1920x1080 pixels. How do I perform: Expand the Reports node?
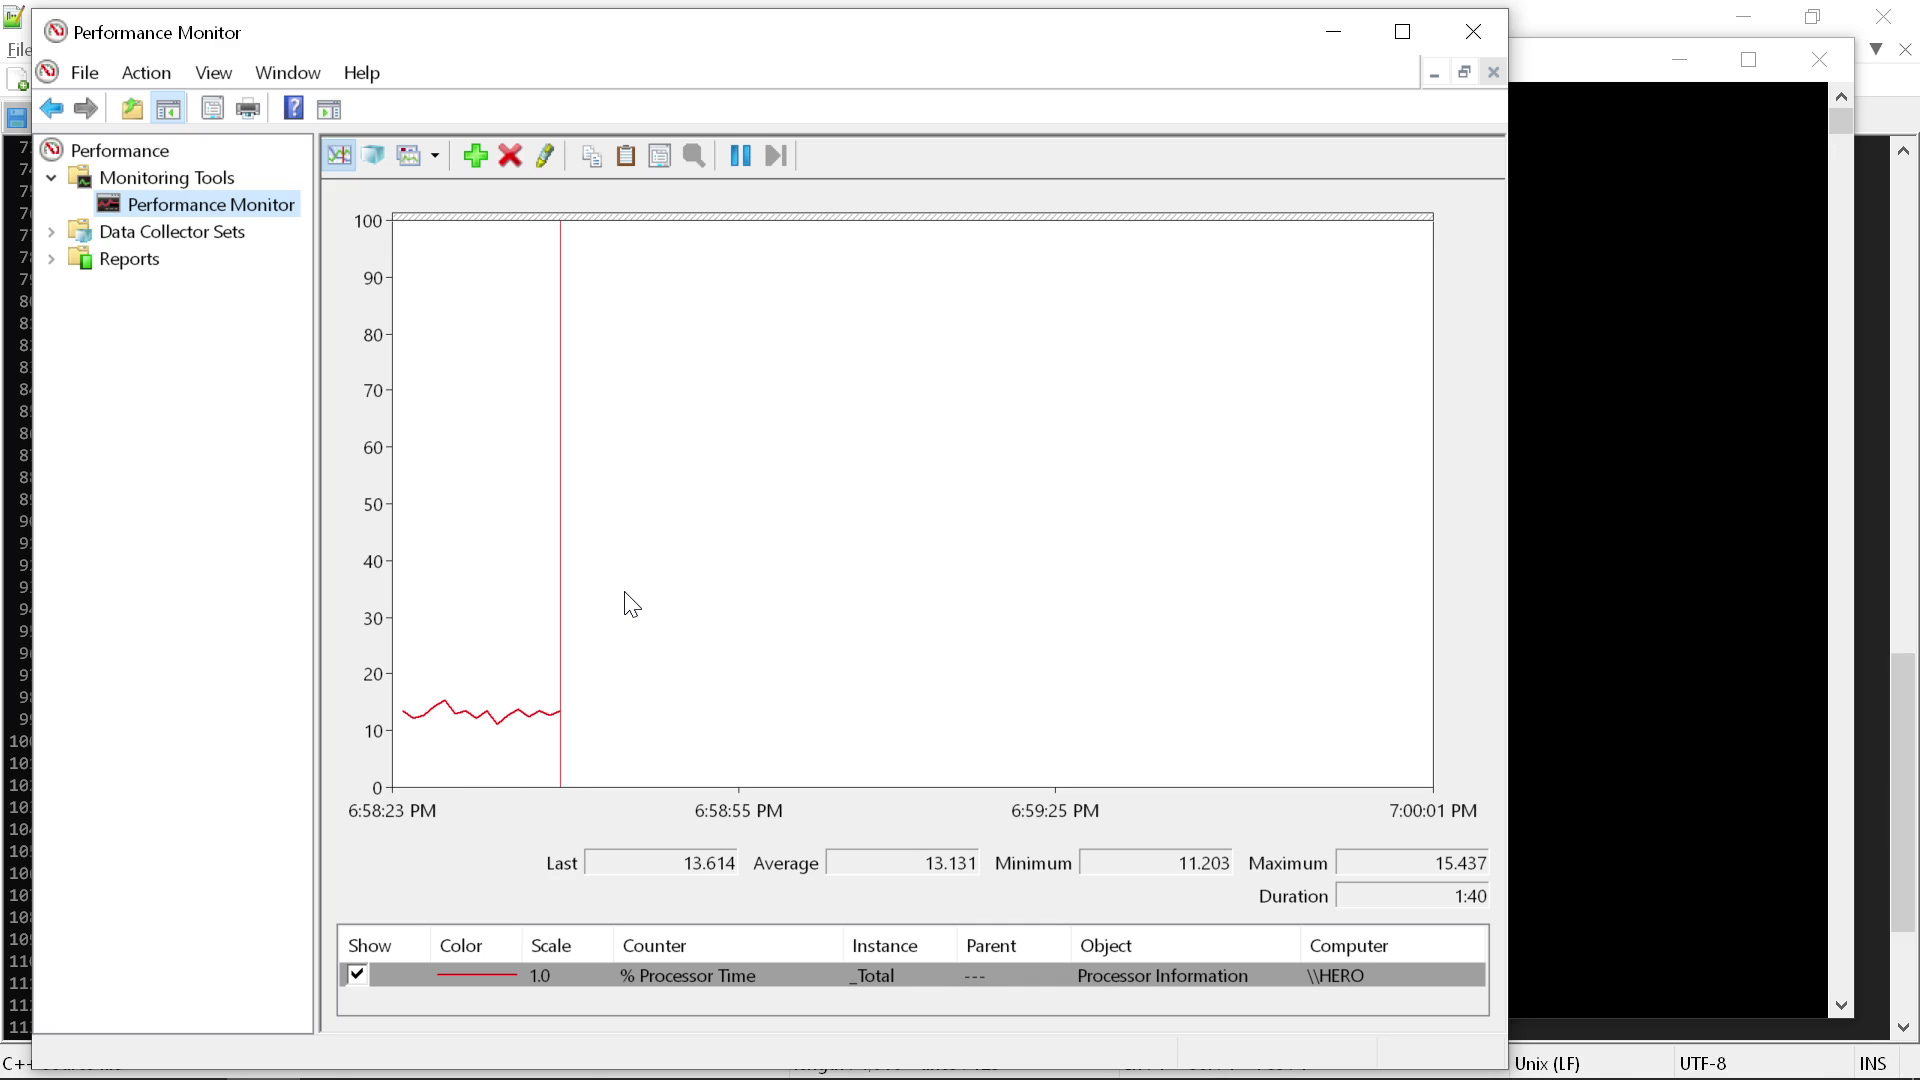pyautogui.click(x=52, y=258)
